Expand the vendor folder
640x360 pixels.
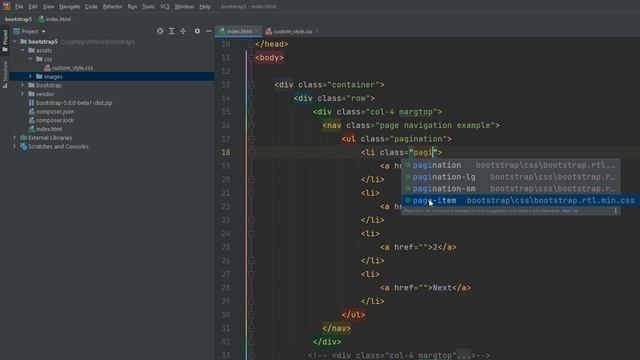pos(22,94)
